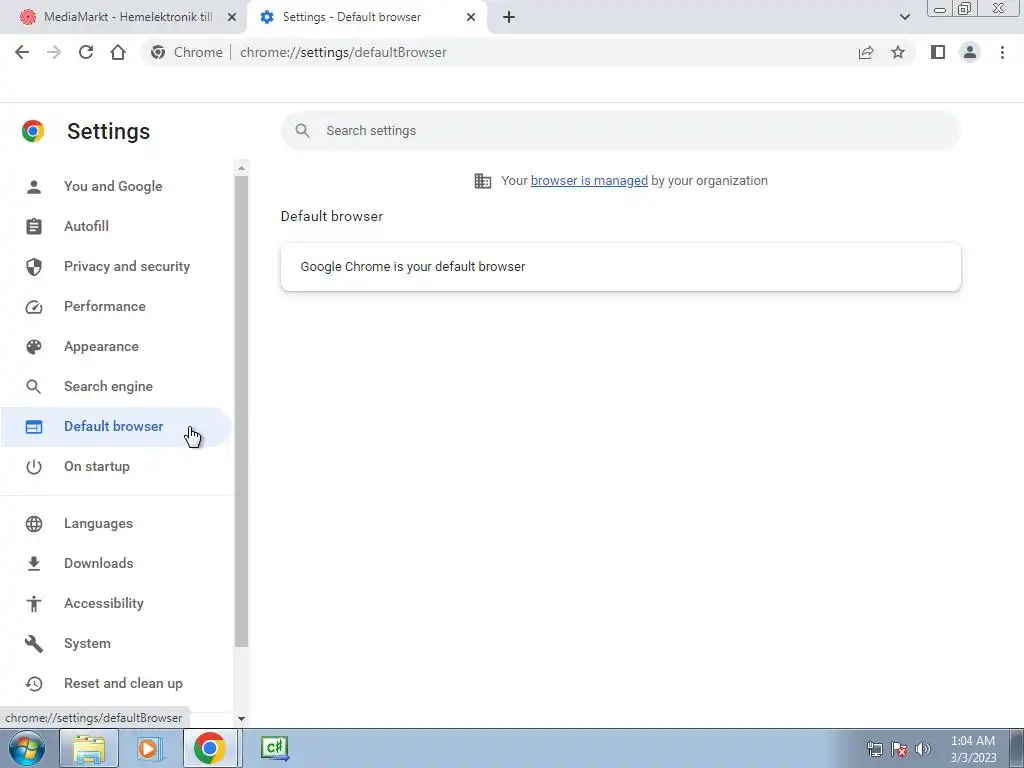Open the taskbar clock showing 1:04 AM
Image resolution: width=1024 pixels, height=768 pixels.
[x=973, y=749]
